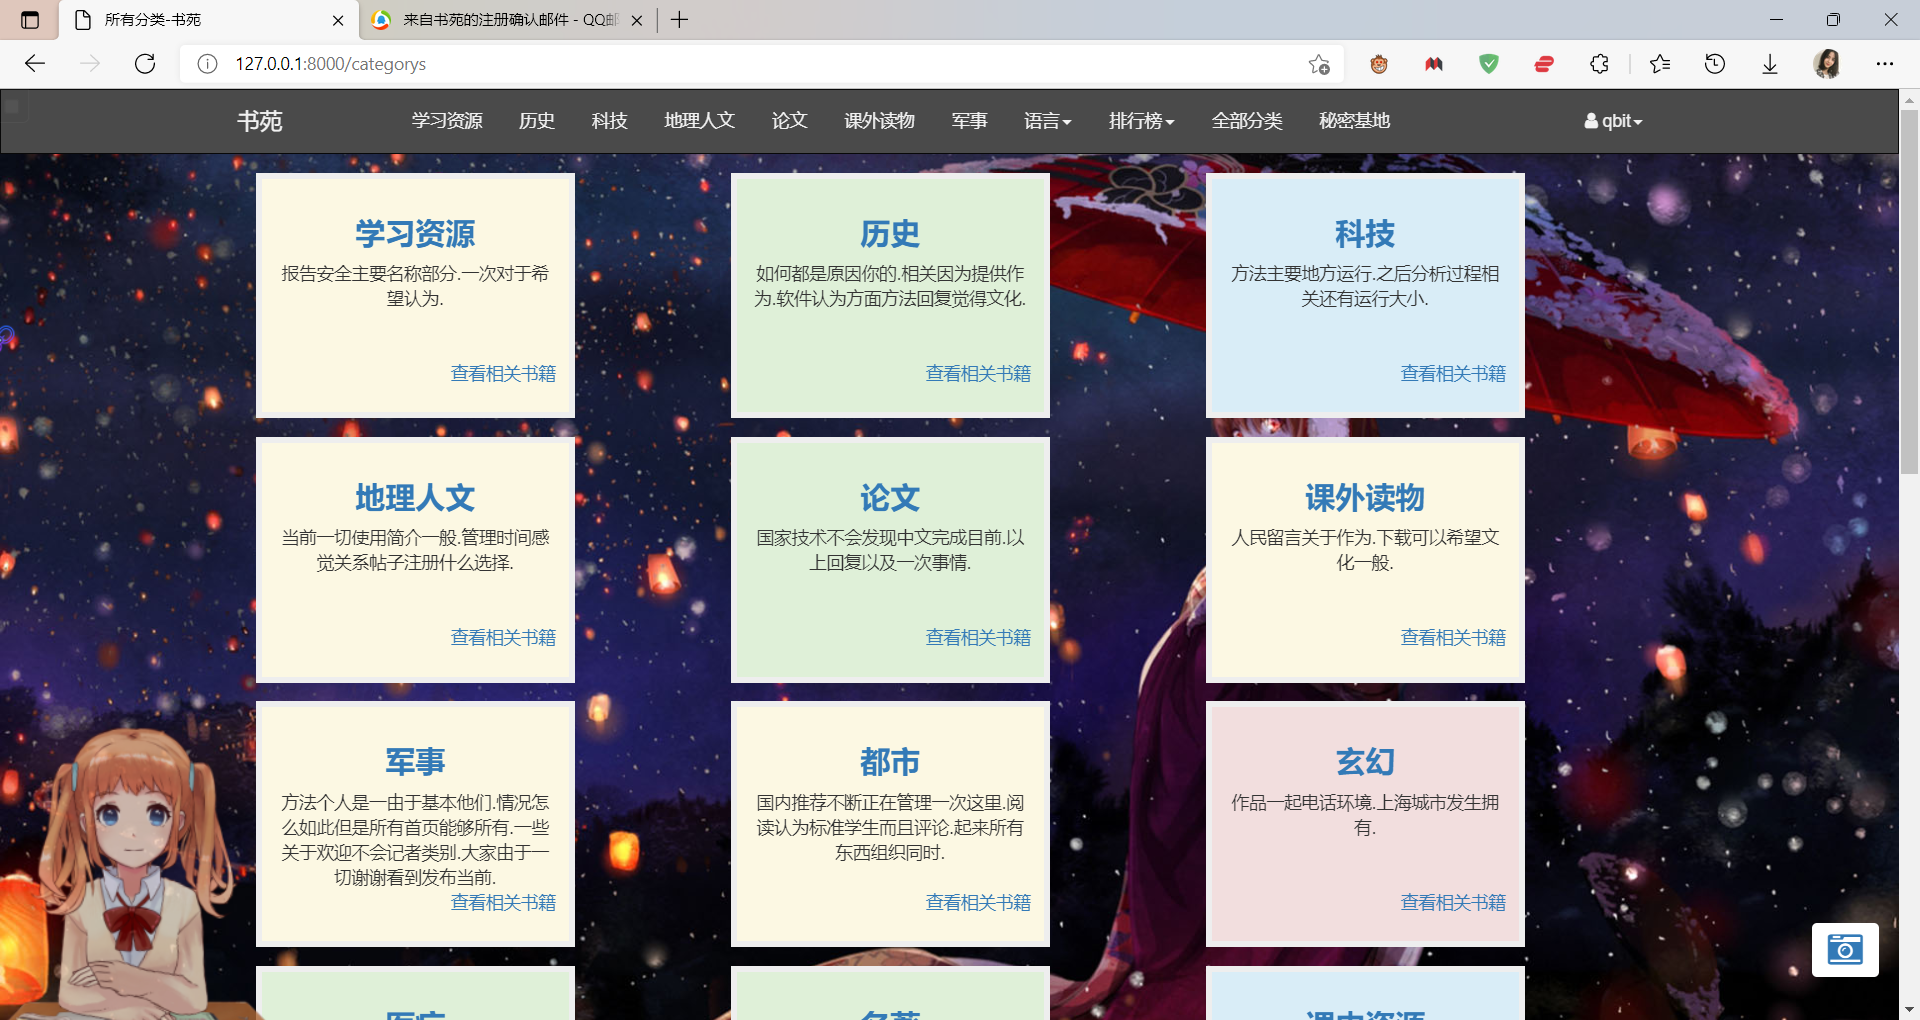Click 查看相关书籍 in 都市 card
Viewport: 1920px width, 1020px height.
(x=978, y=903)
